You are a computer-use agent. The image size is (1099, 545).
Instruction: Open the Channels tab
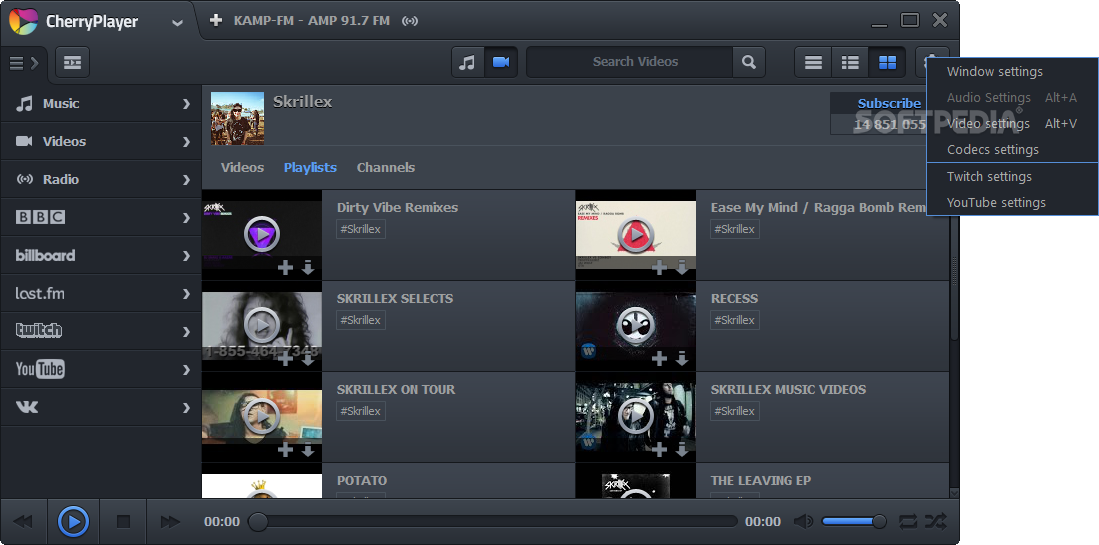385,167
